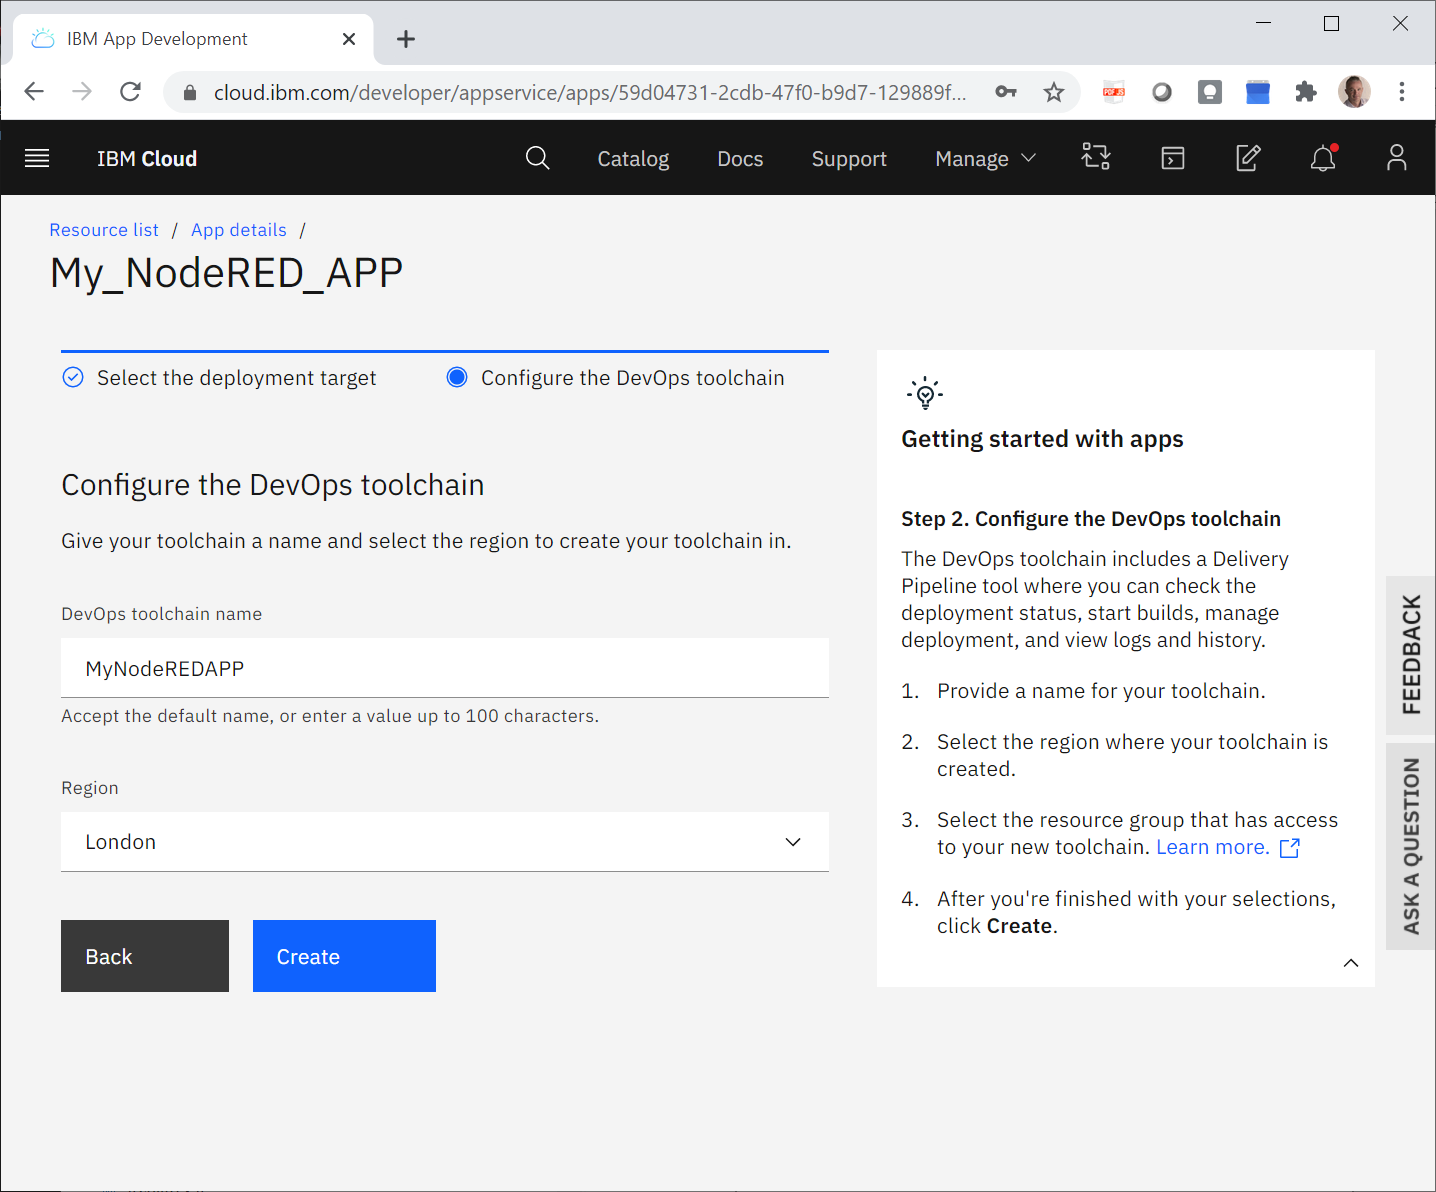Click the search magnifier icon in header
This screenshot has height=1192, width=1436.
pos(537,158)
